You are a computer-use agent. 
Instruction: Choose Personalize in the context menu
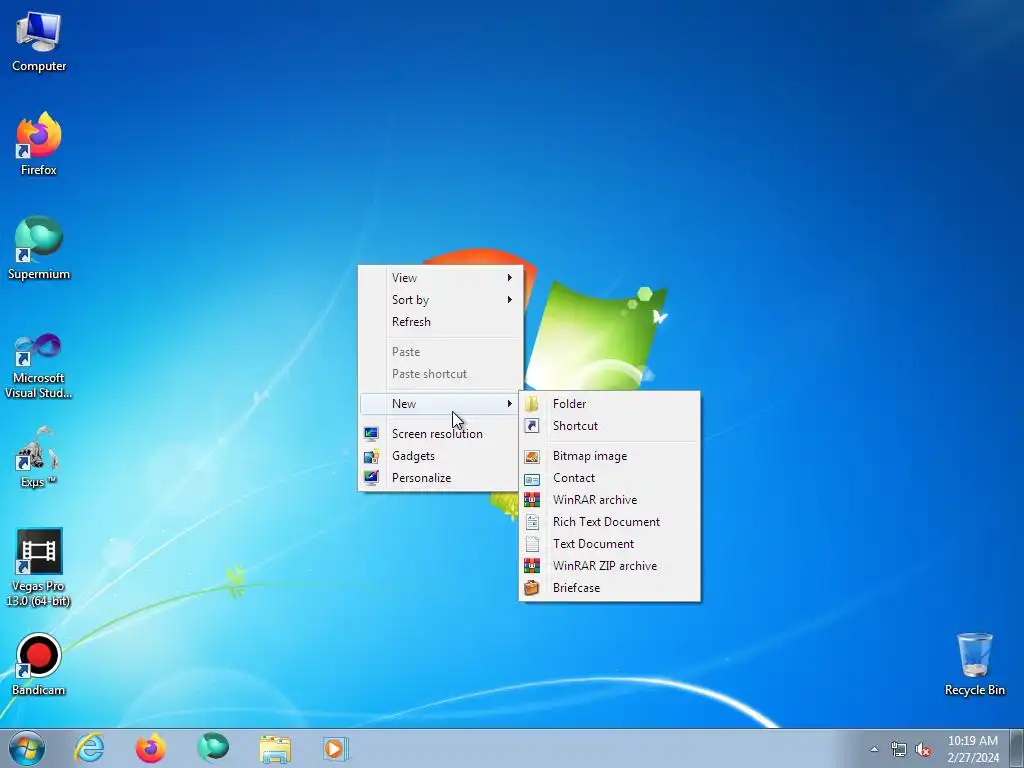pos(441,478)
